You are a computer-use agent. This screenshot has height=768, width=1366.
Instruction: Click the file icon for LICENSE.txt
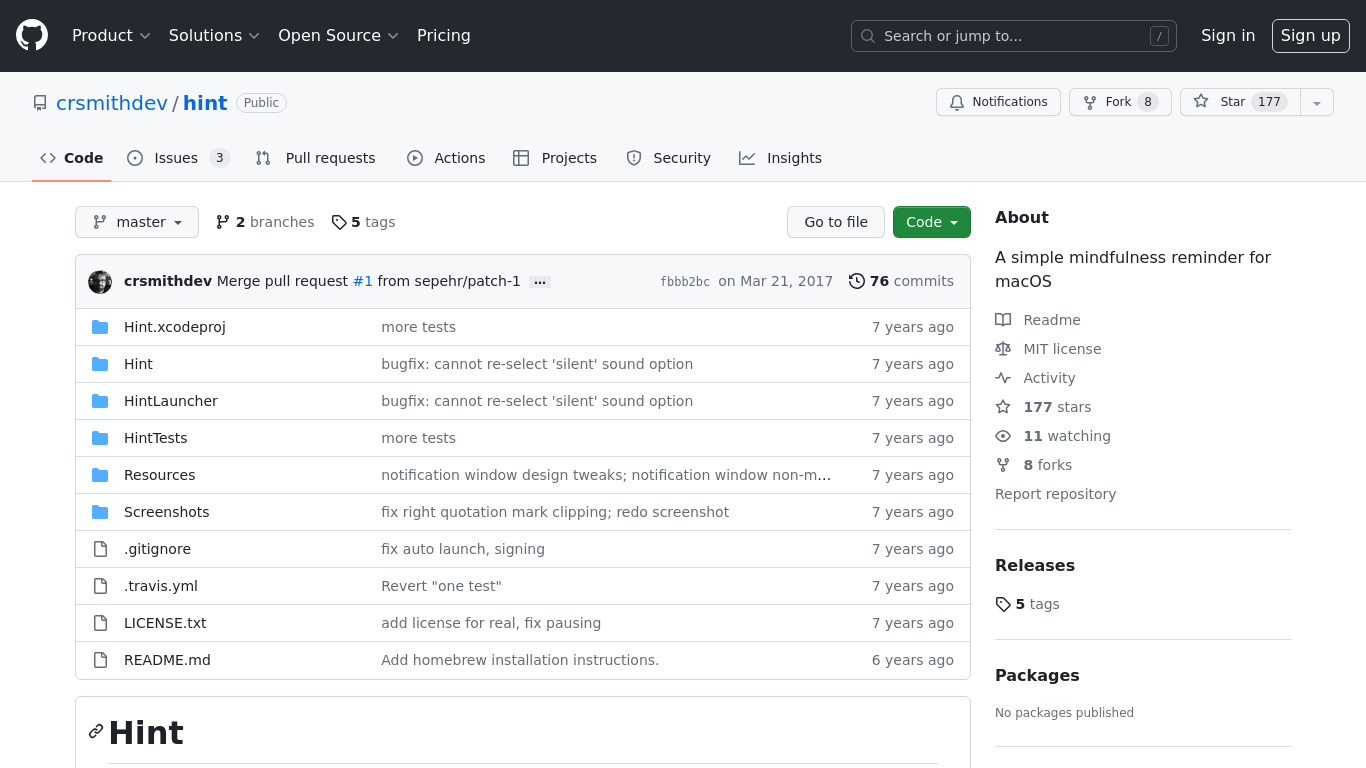(100, 623)
